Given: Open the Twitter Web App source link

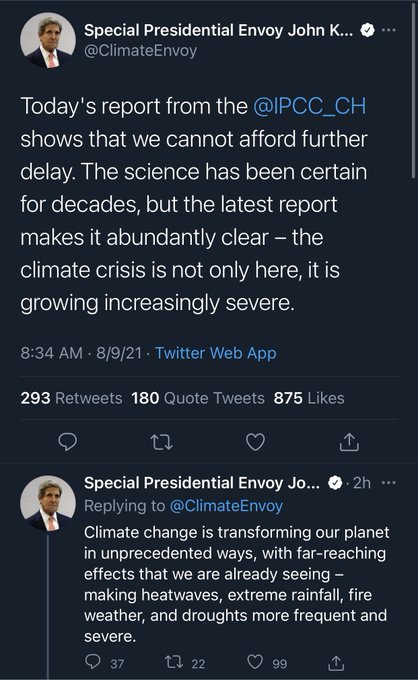Looking at the screenshot, I should (x=216, y=353).
